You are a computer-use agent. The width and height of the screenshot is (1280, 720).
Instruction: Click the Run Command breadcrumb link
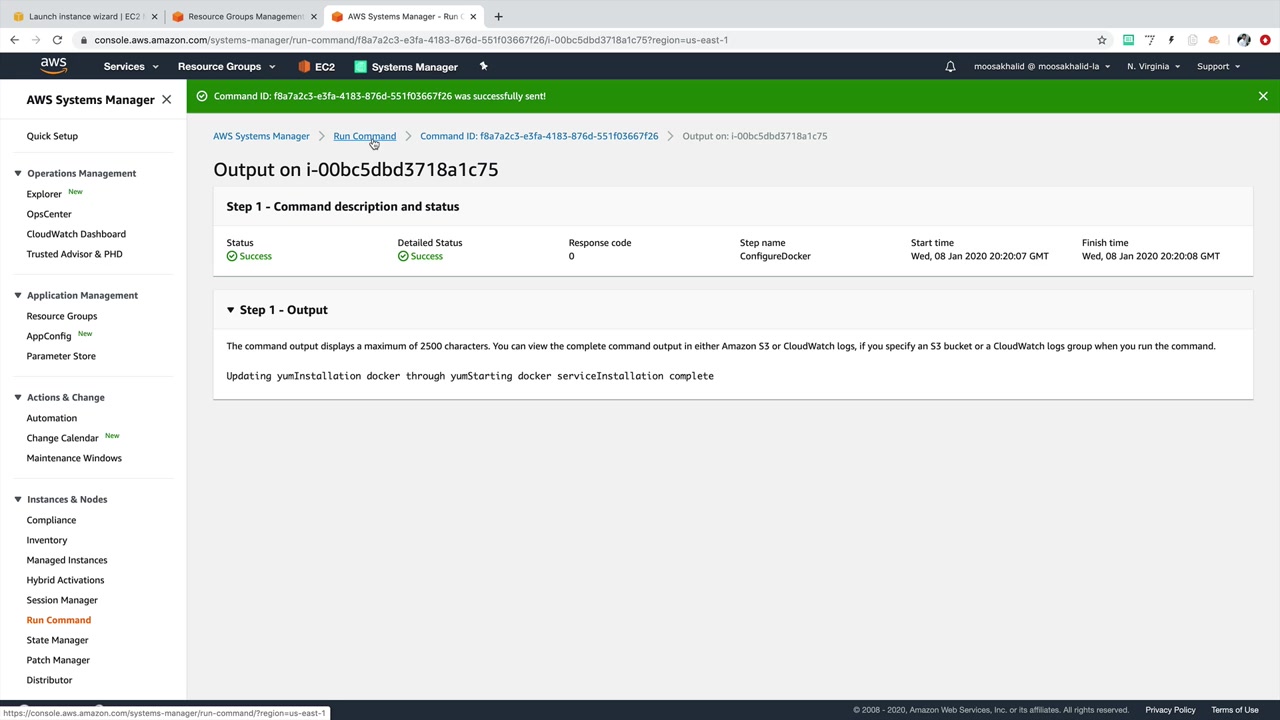364,136
